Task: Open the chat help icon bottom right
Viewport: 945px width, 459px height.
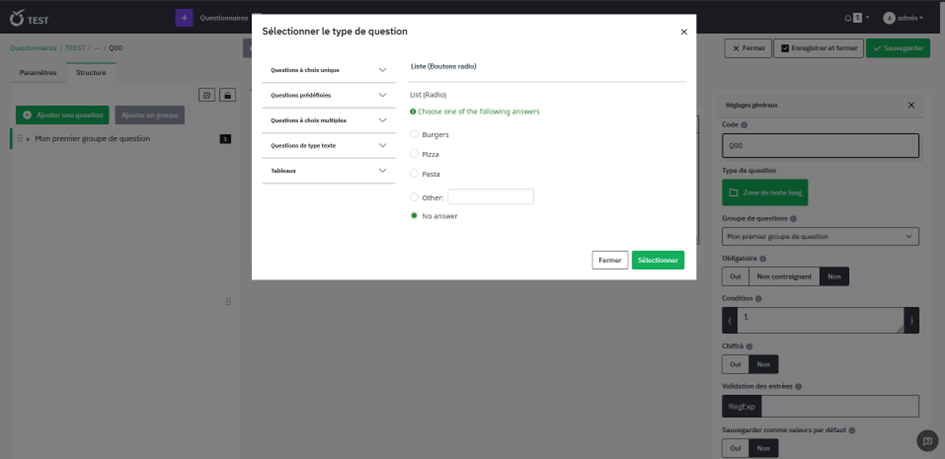Action: click(926, 440)
